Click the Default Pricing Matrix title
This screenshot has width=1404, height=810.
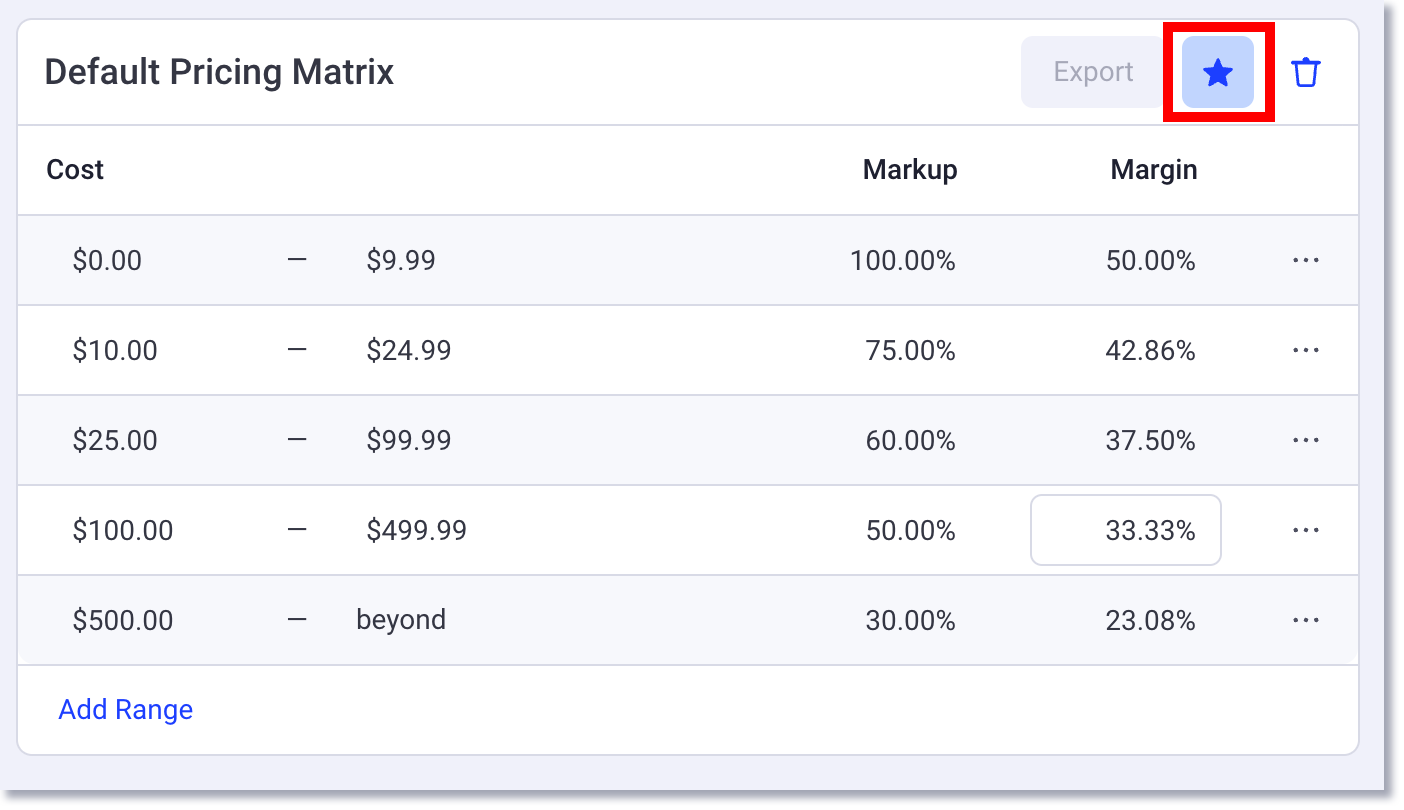click(x=219, y=71)
